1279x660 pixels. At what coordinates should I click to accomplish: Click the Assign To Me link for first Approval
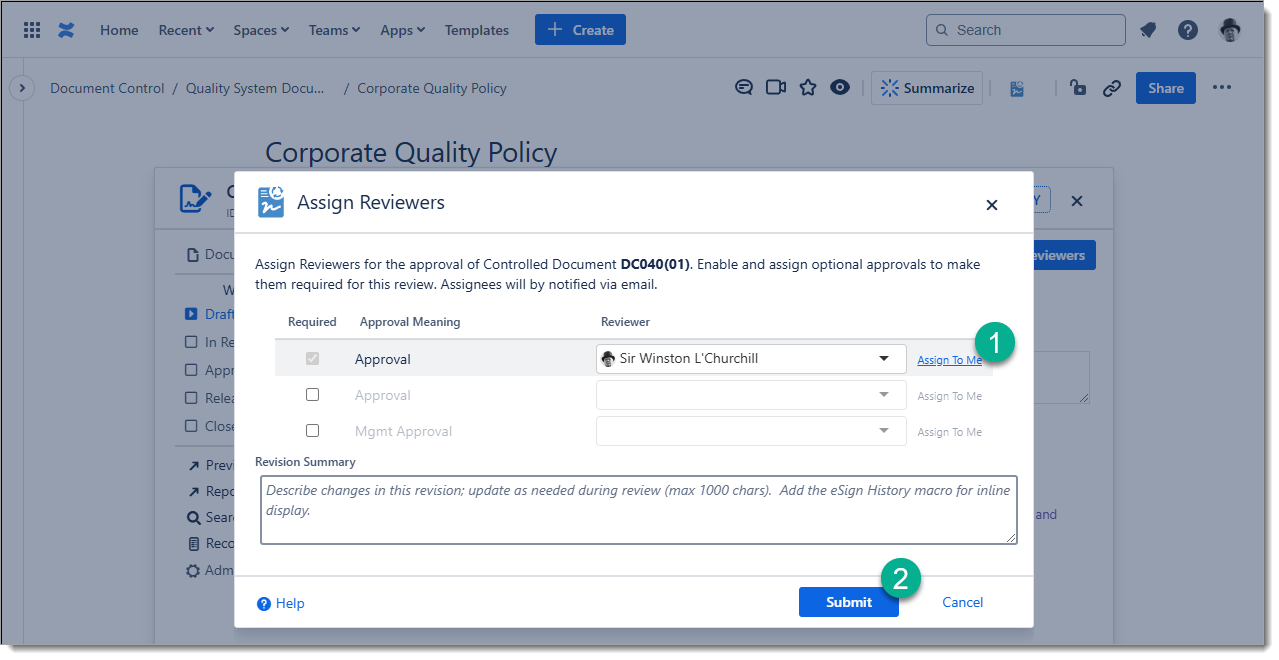[949, 360]
